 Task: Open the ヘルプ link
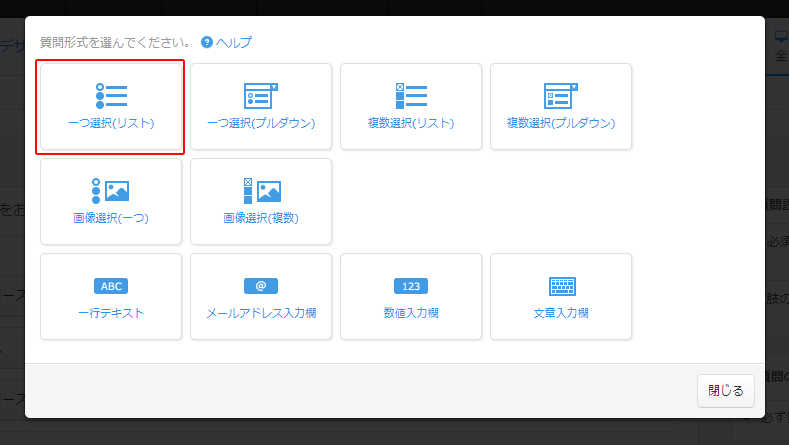(x=234, y=43)
